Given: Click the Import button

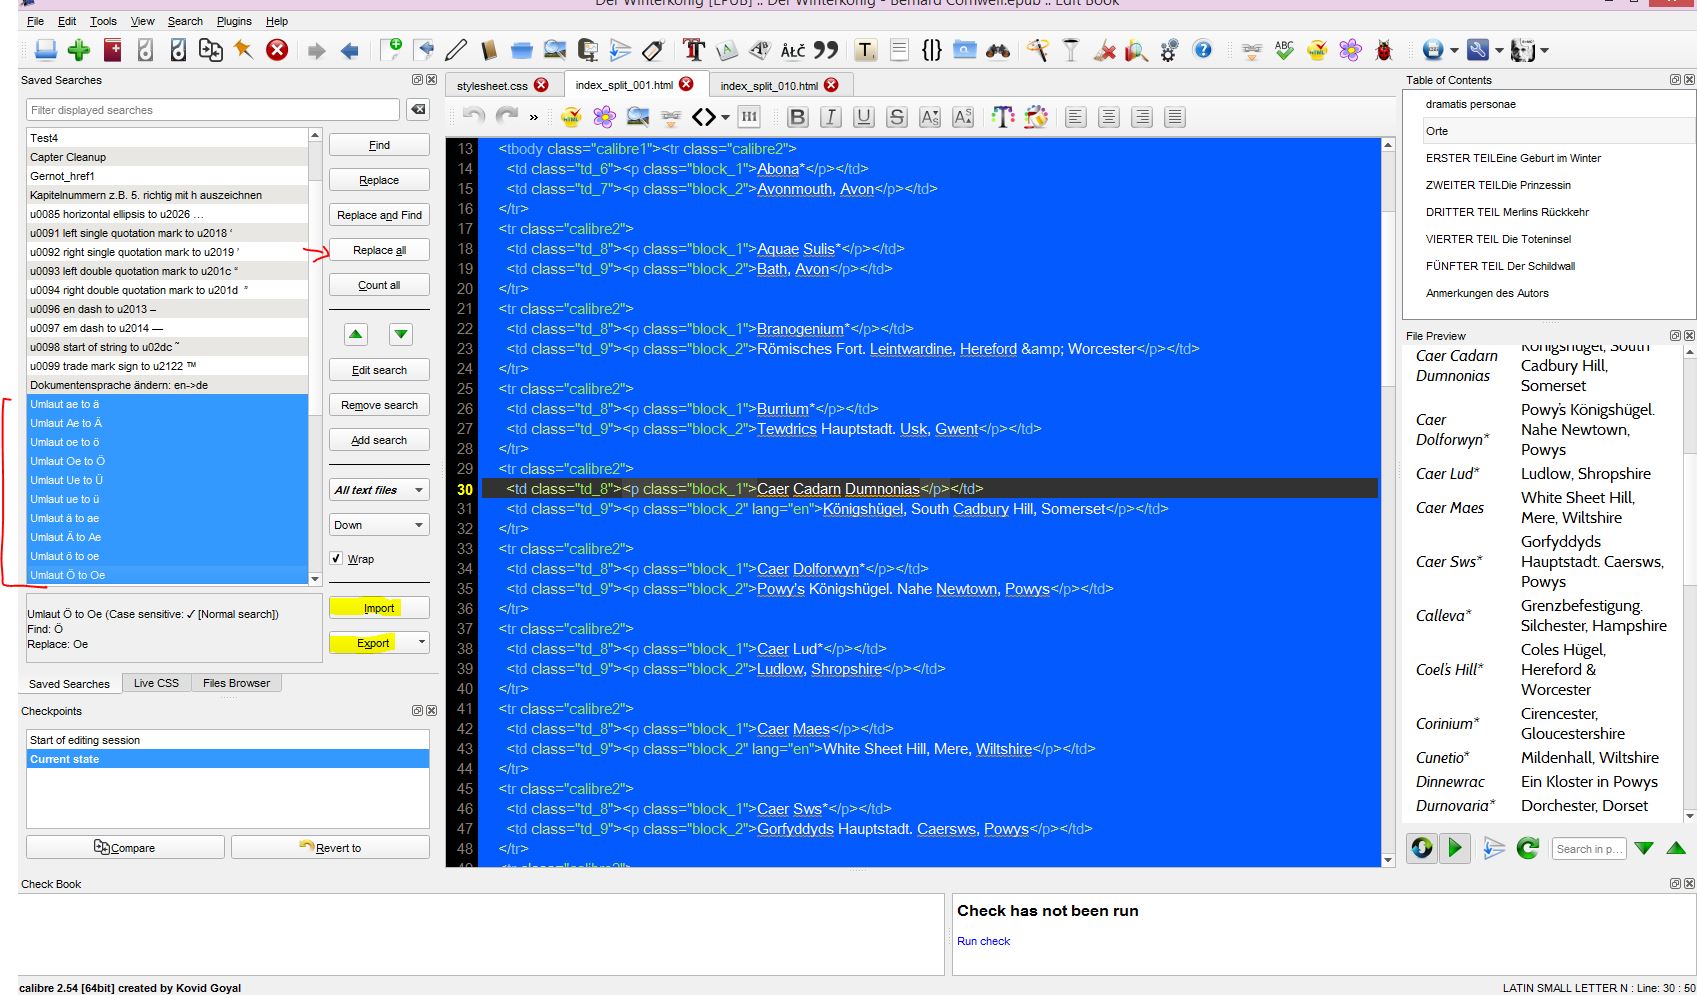Looking at the screenshot, I should (379, 608).
